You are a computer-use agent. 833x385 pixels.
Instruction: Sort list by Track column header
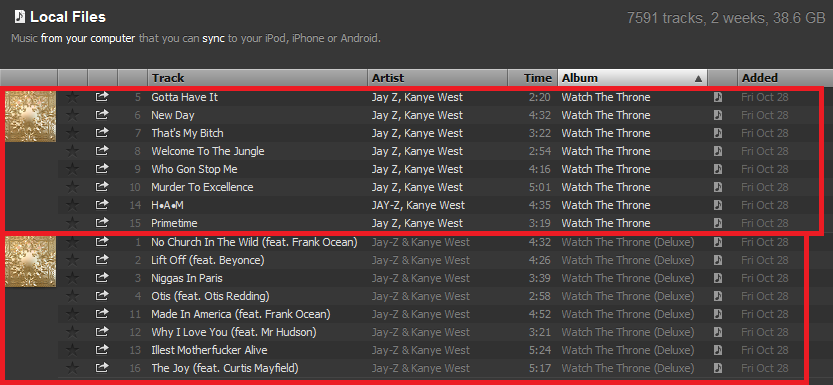click(x=258, y=78)
